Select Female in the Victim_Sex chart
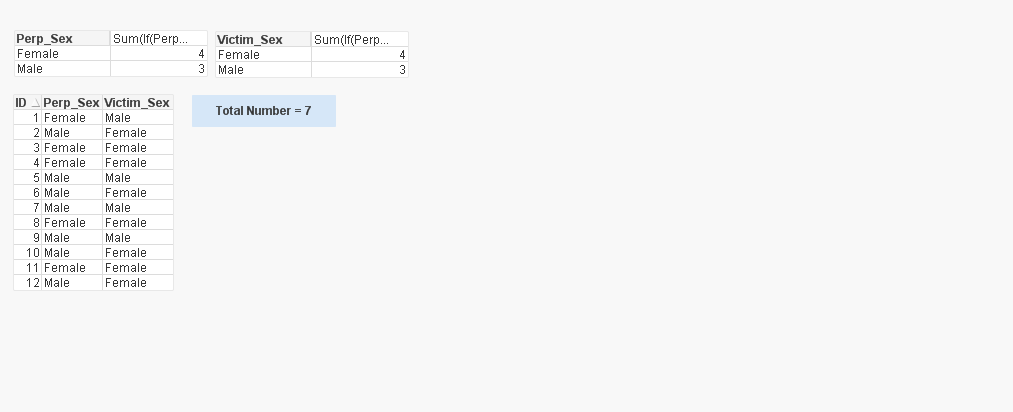 [x=240, y=55]
